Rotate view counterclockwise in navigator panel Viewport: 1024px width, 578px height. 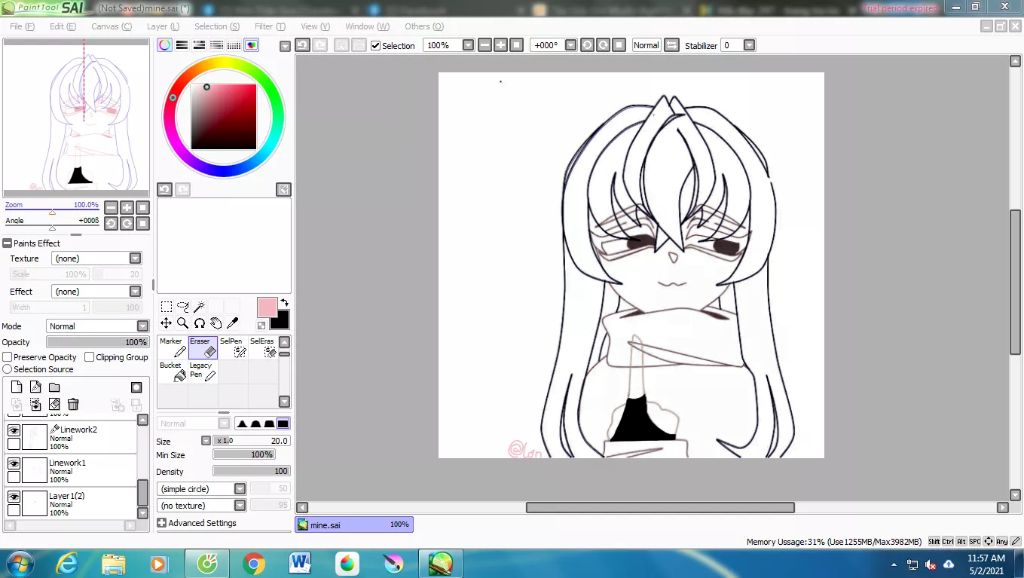tap(111, 223)
